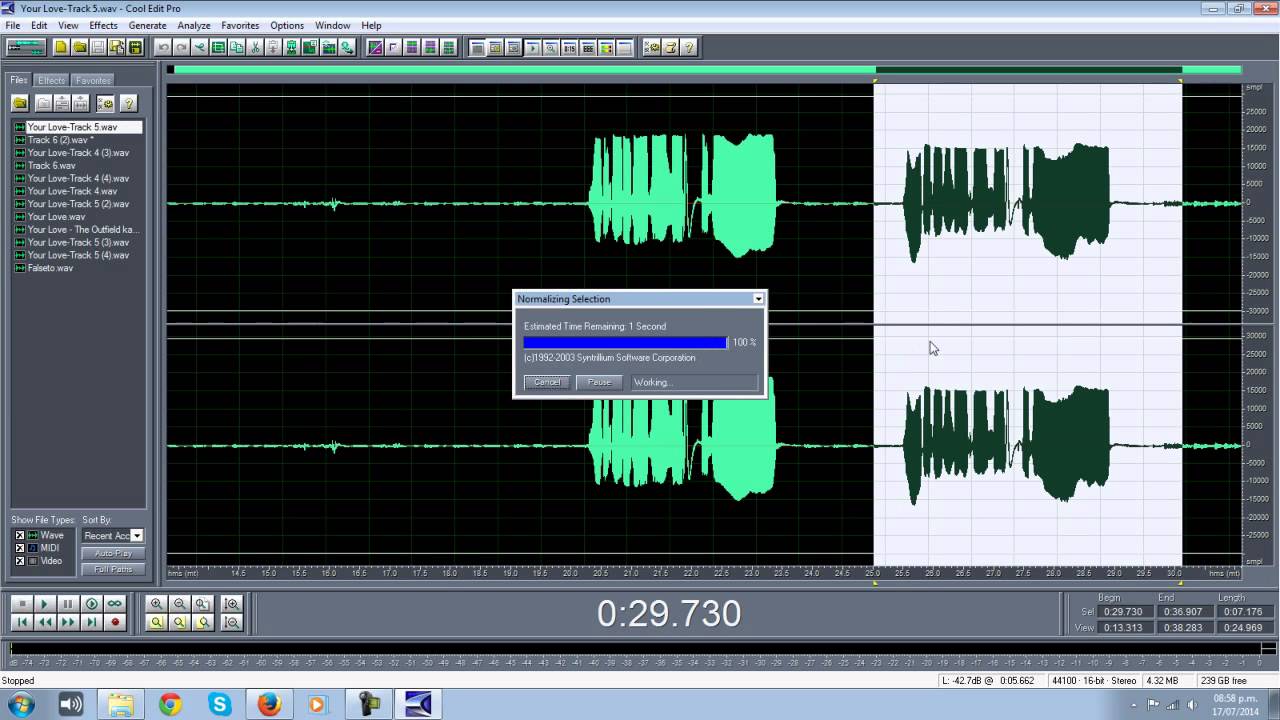Click the undo arrow toolbar icon
Image resolution: width=1280 pixels, height=720 pixels.
(162, 47)
